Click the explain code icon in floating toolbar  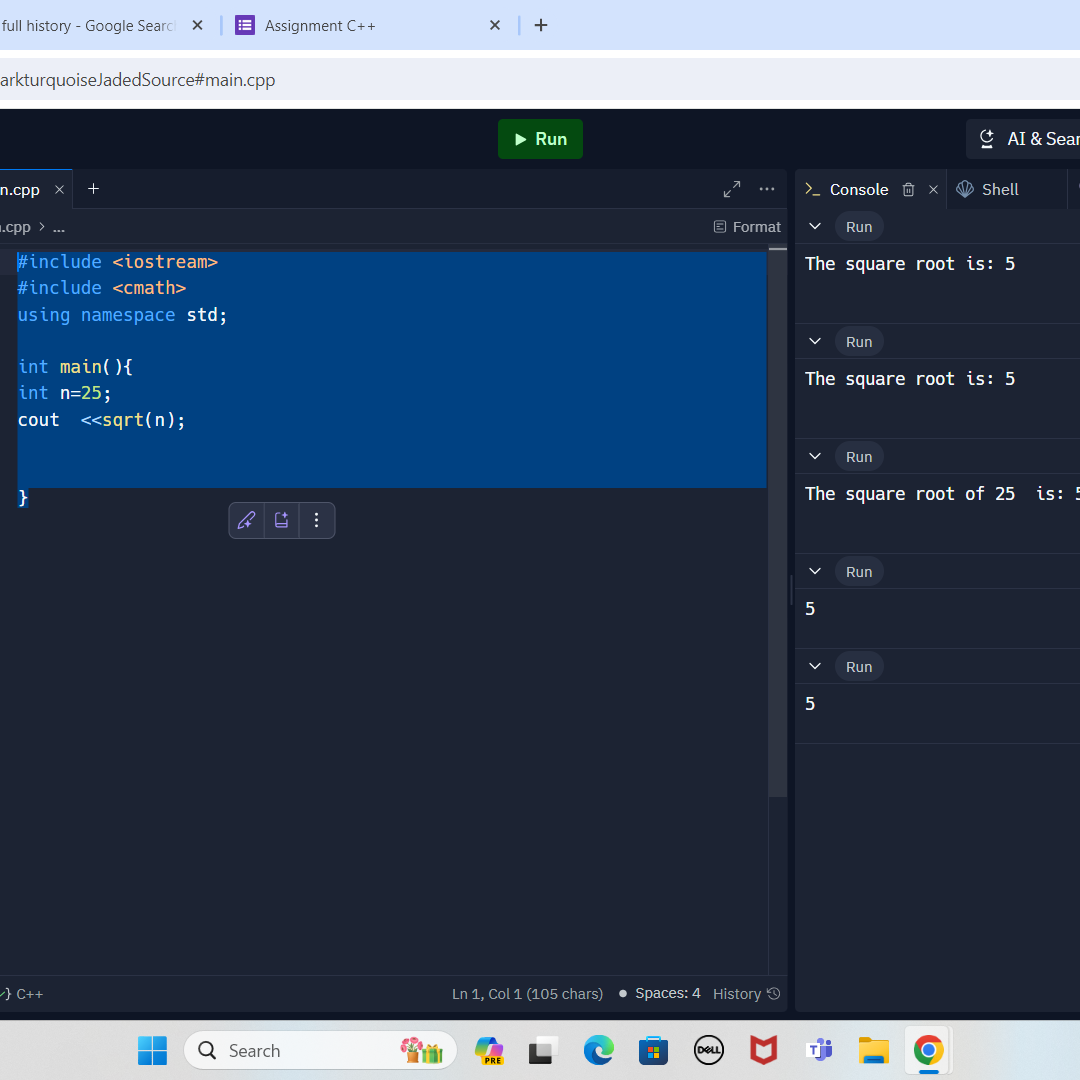[x=282, y=520]
